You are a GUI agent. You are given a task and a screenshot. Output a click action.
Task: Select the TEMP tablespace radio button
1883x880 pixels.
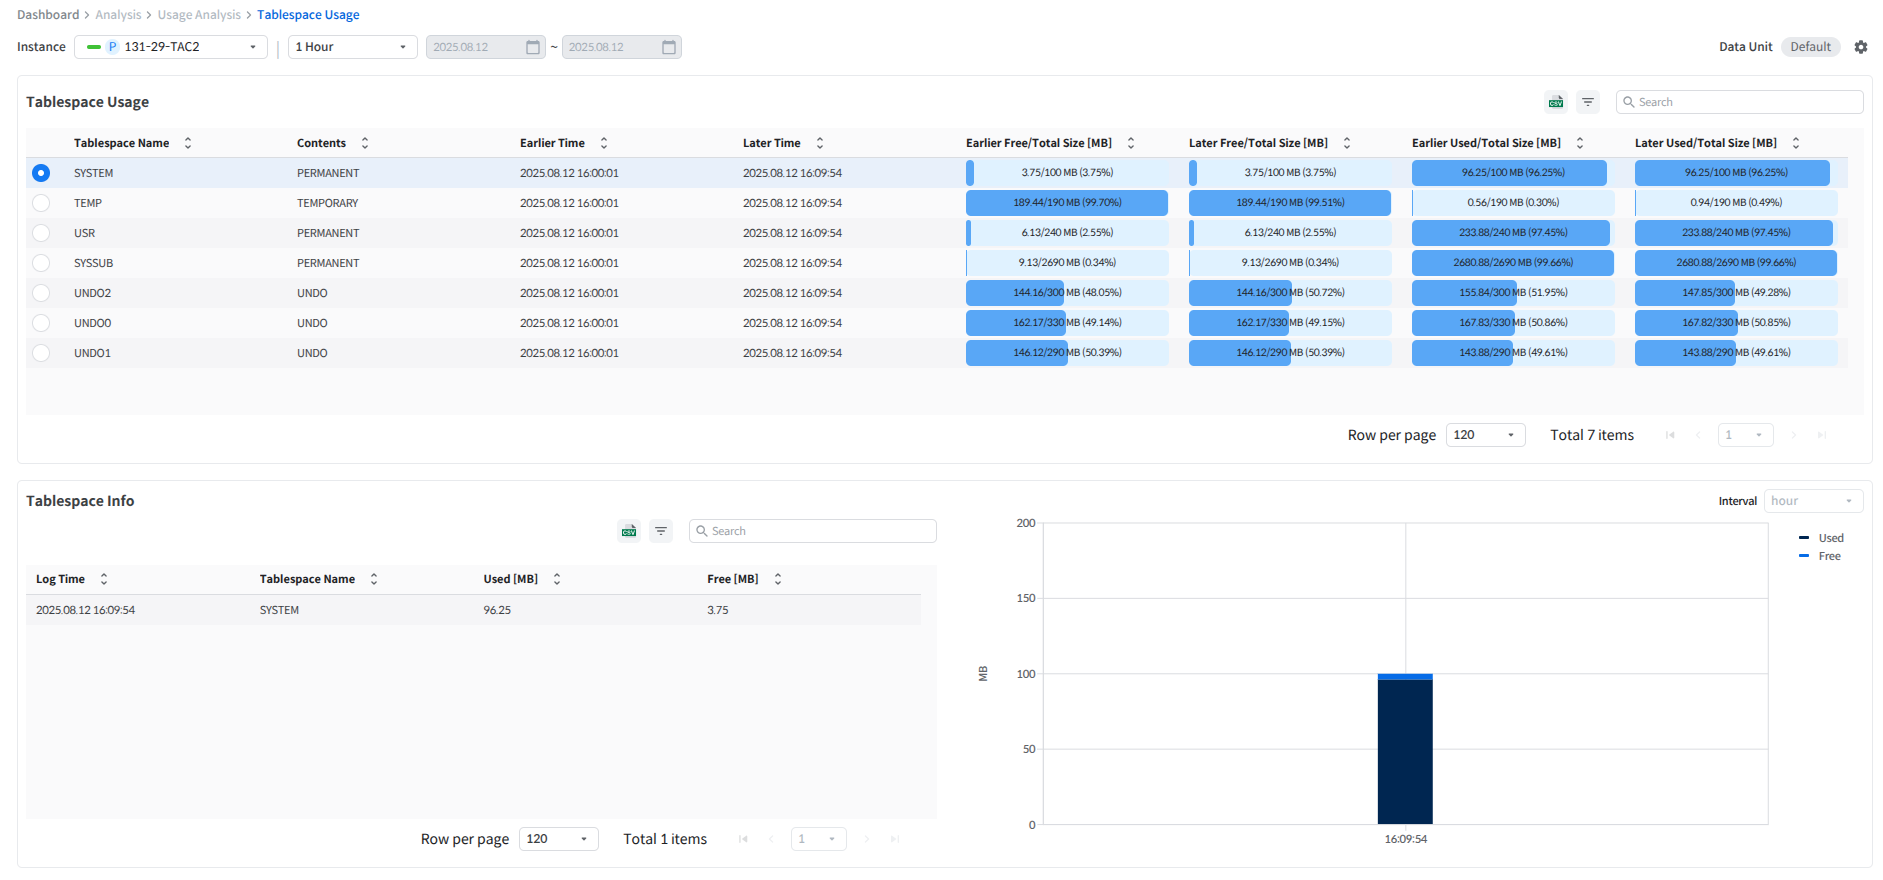[x=41, y=203]
